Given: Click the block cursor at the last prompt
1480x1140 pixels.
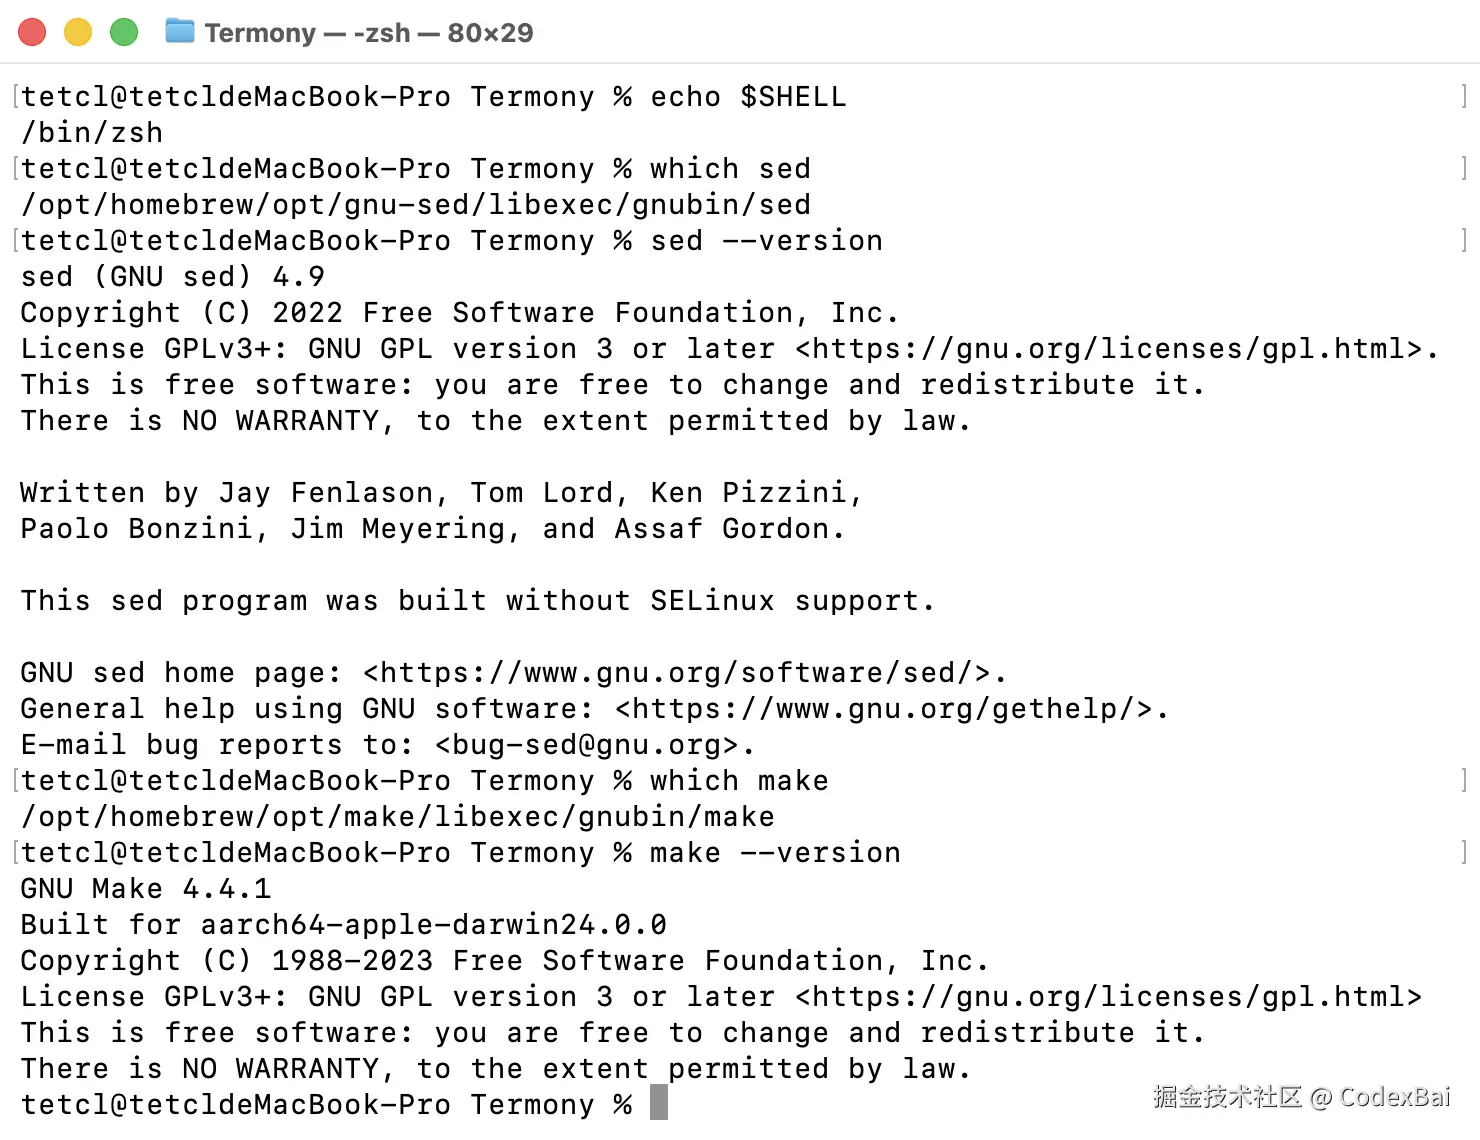Looking at the screenshot, I should (658, 1104).
